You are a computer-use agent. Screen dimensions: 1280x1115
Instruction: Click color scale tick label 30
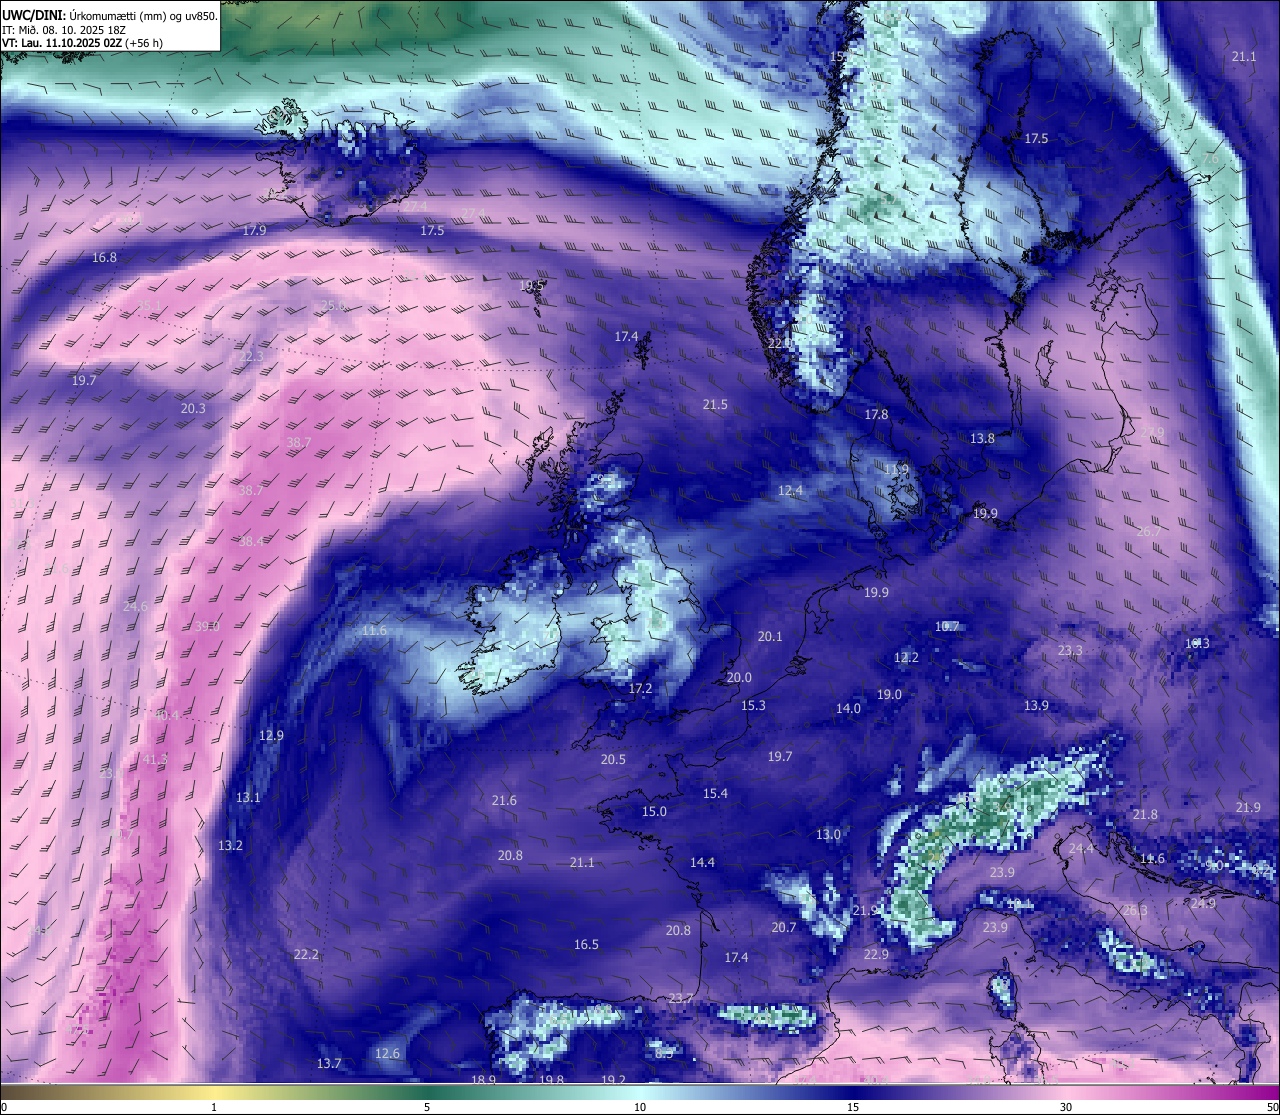coord(1066,1107)
